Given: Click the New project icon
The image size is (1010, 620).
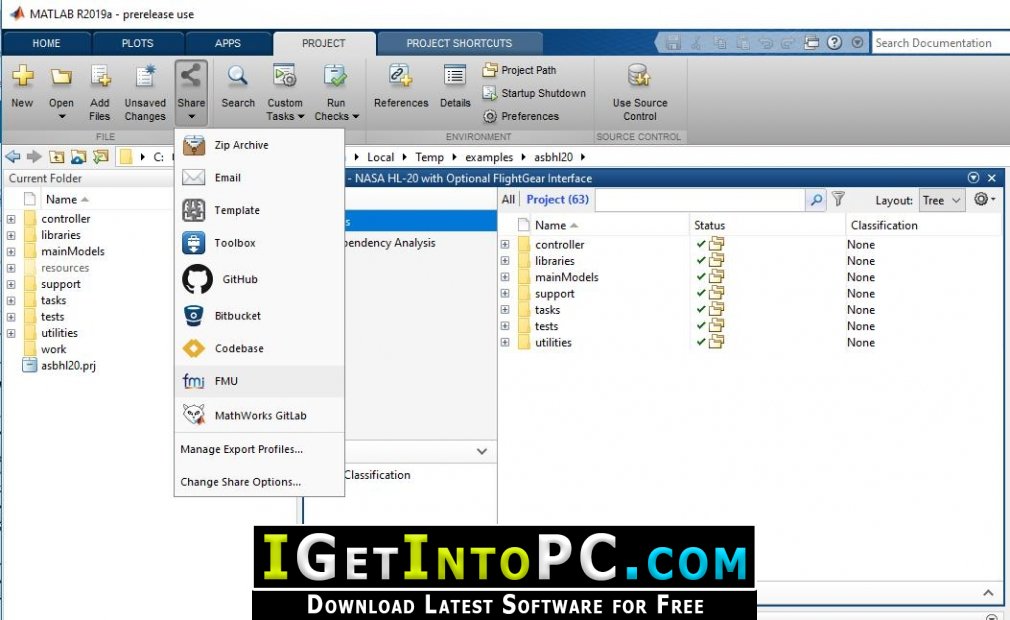Looking at the screenshot, I should pos(22,77).
